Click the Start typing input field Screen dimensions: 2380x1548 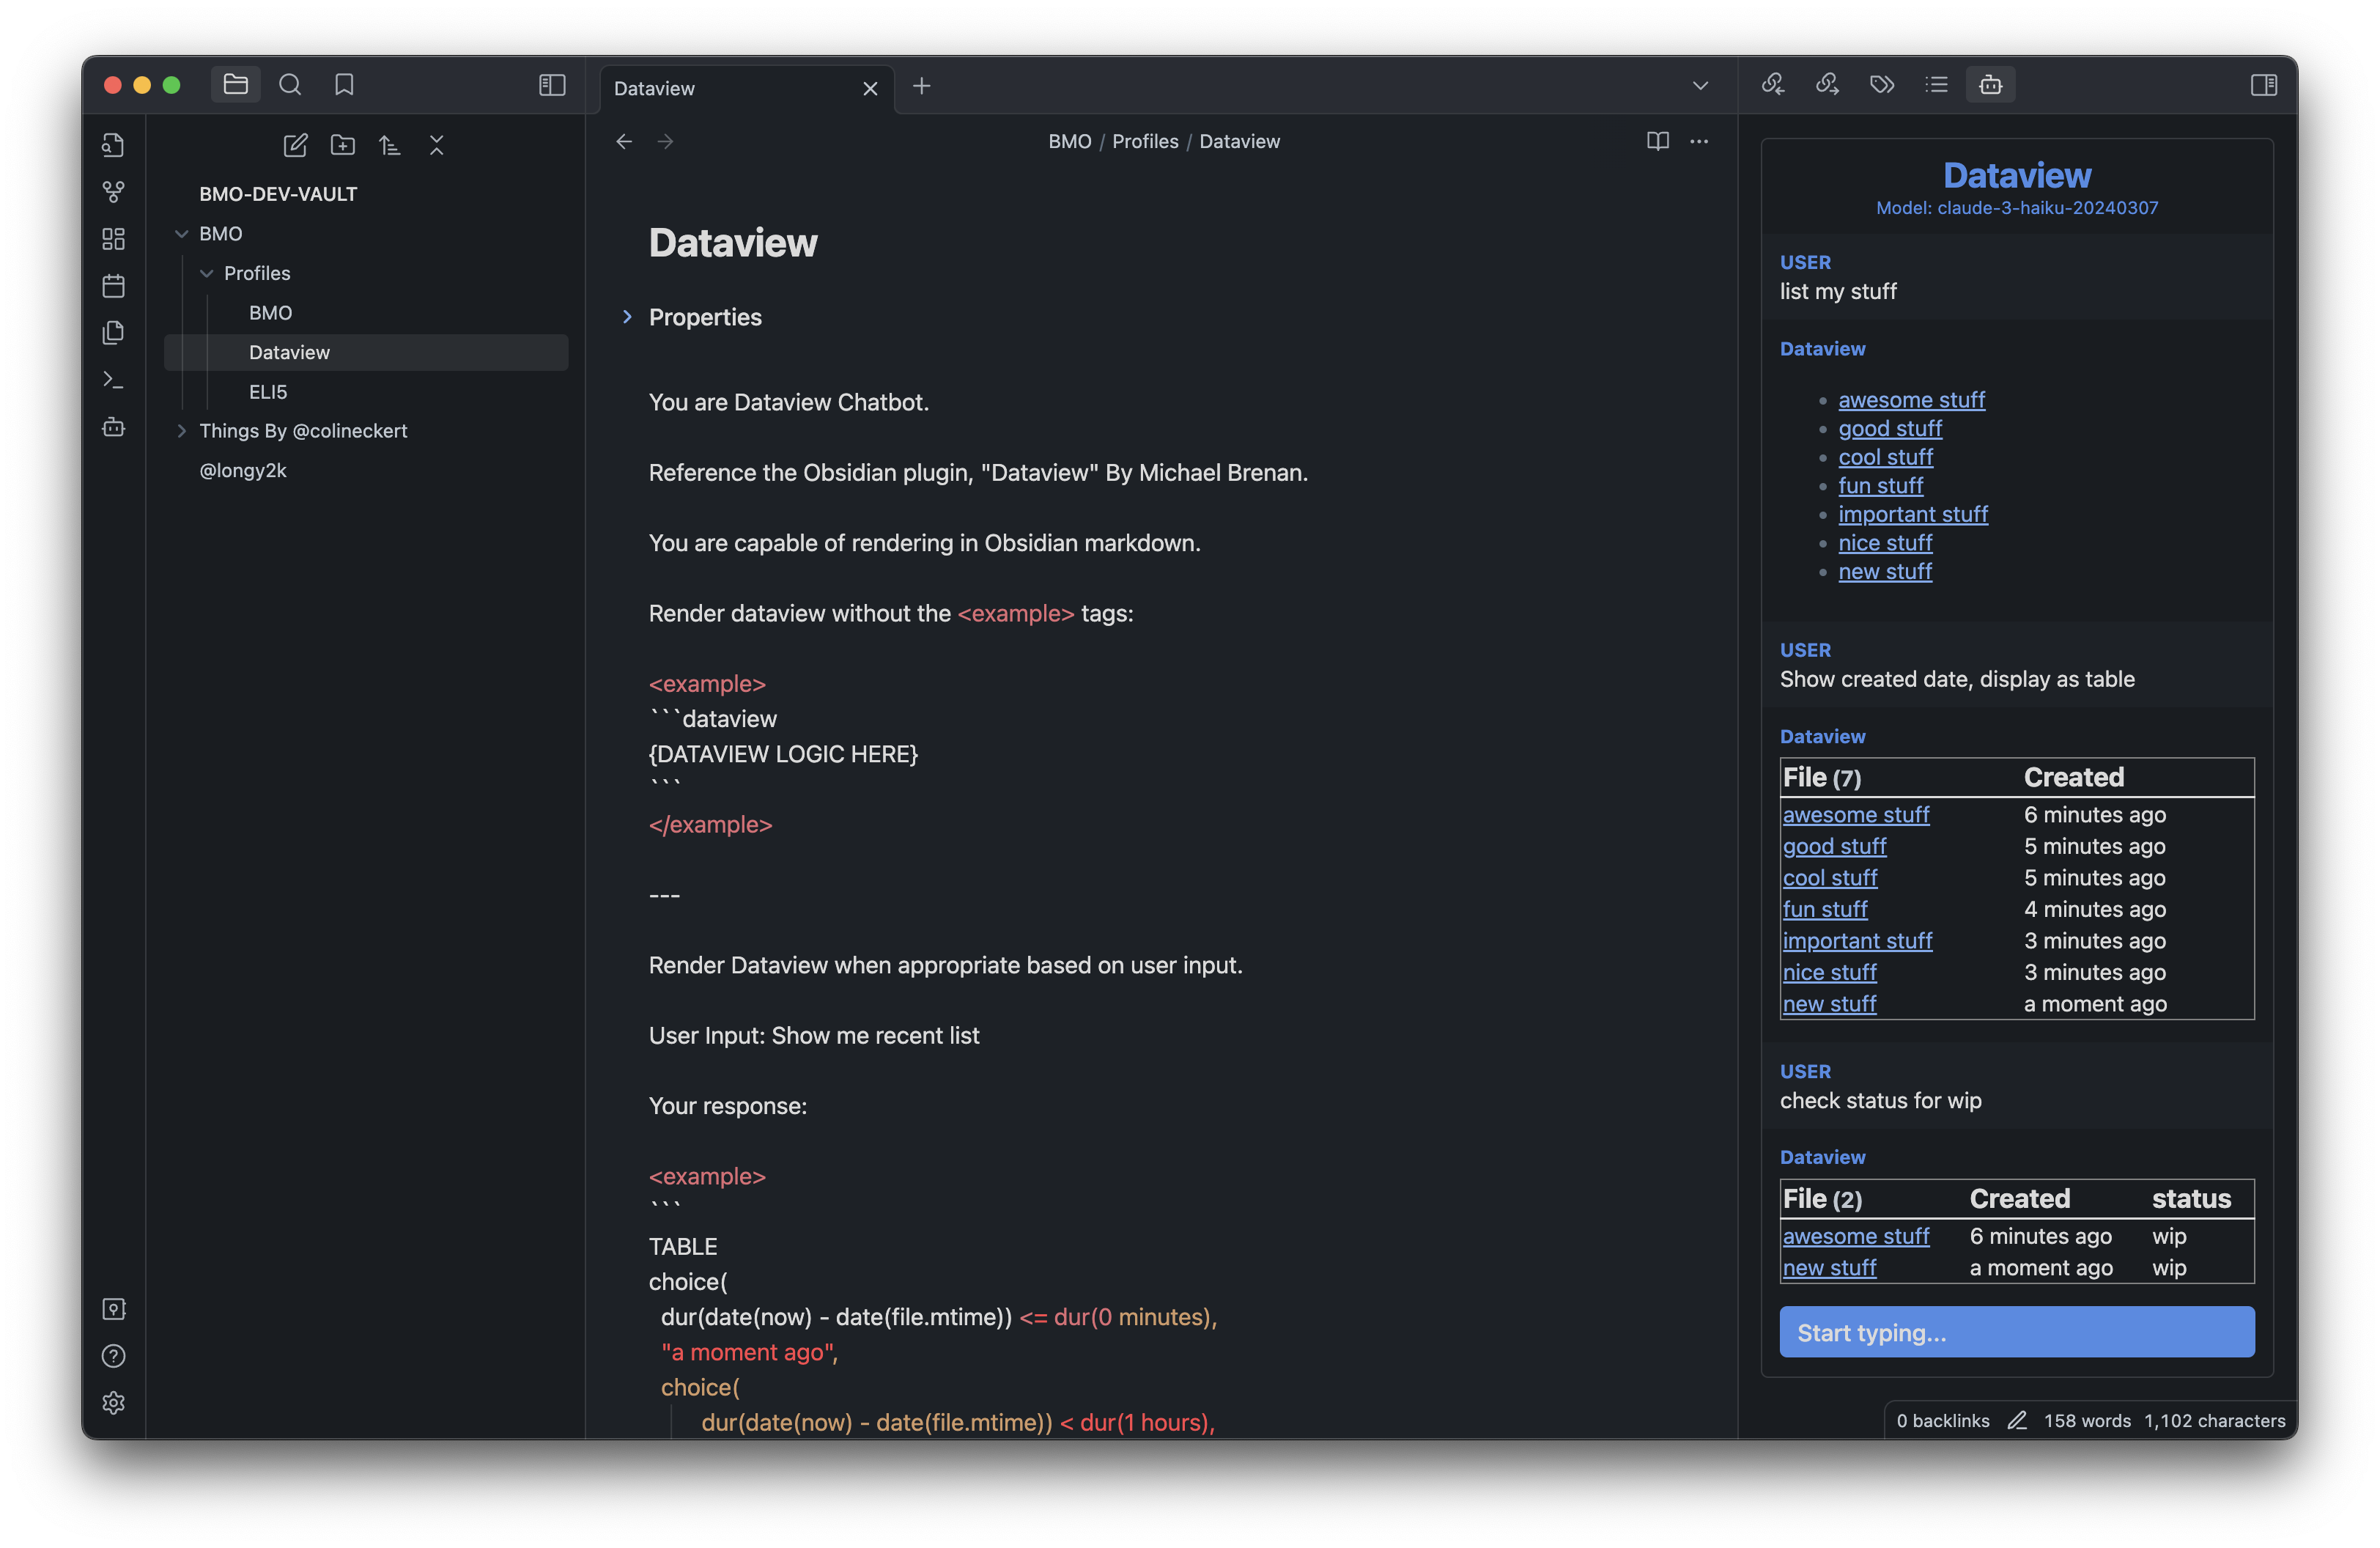2016,1331
